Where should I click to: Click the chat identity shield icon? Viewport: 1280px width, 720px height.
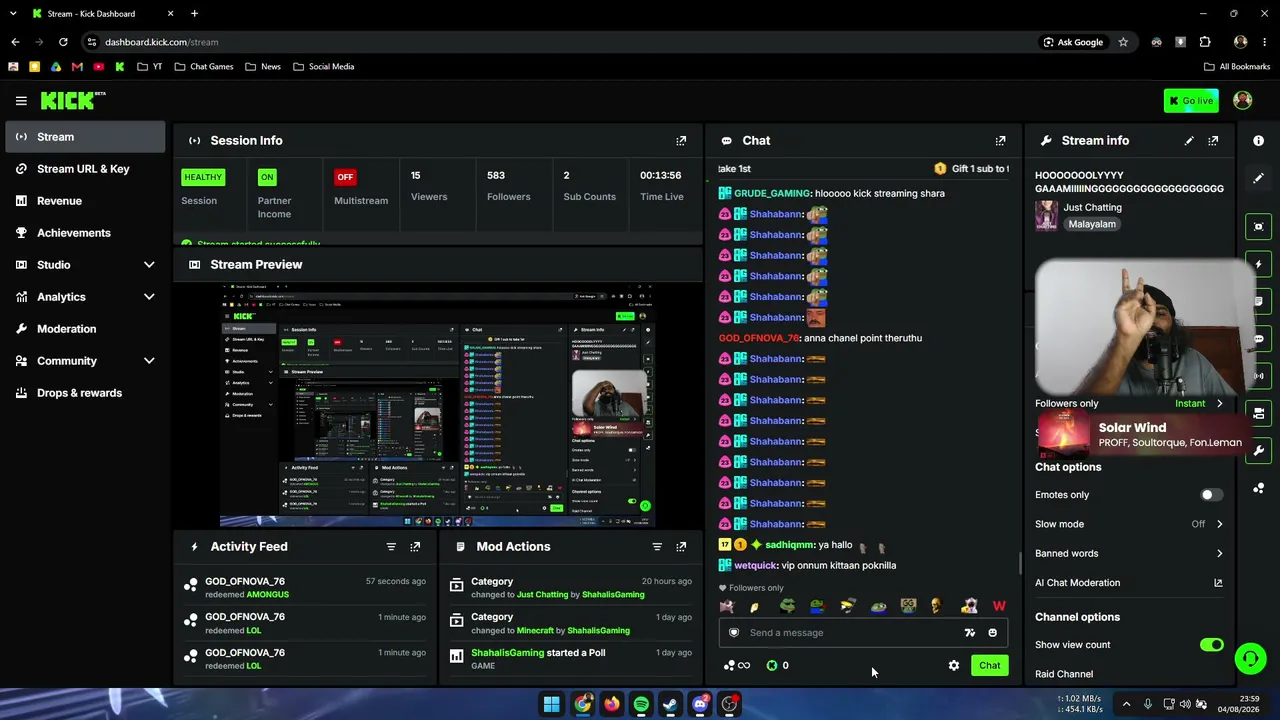coord(734,633)
